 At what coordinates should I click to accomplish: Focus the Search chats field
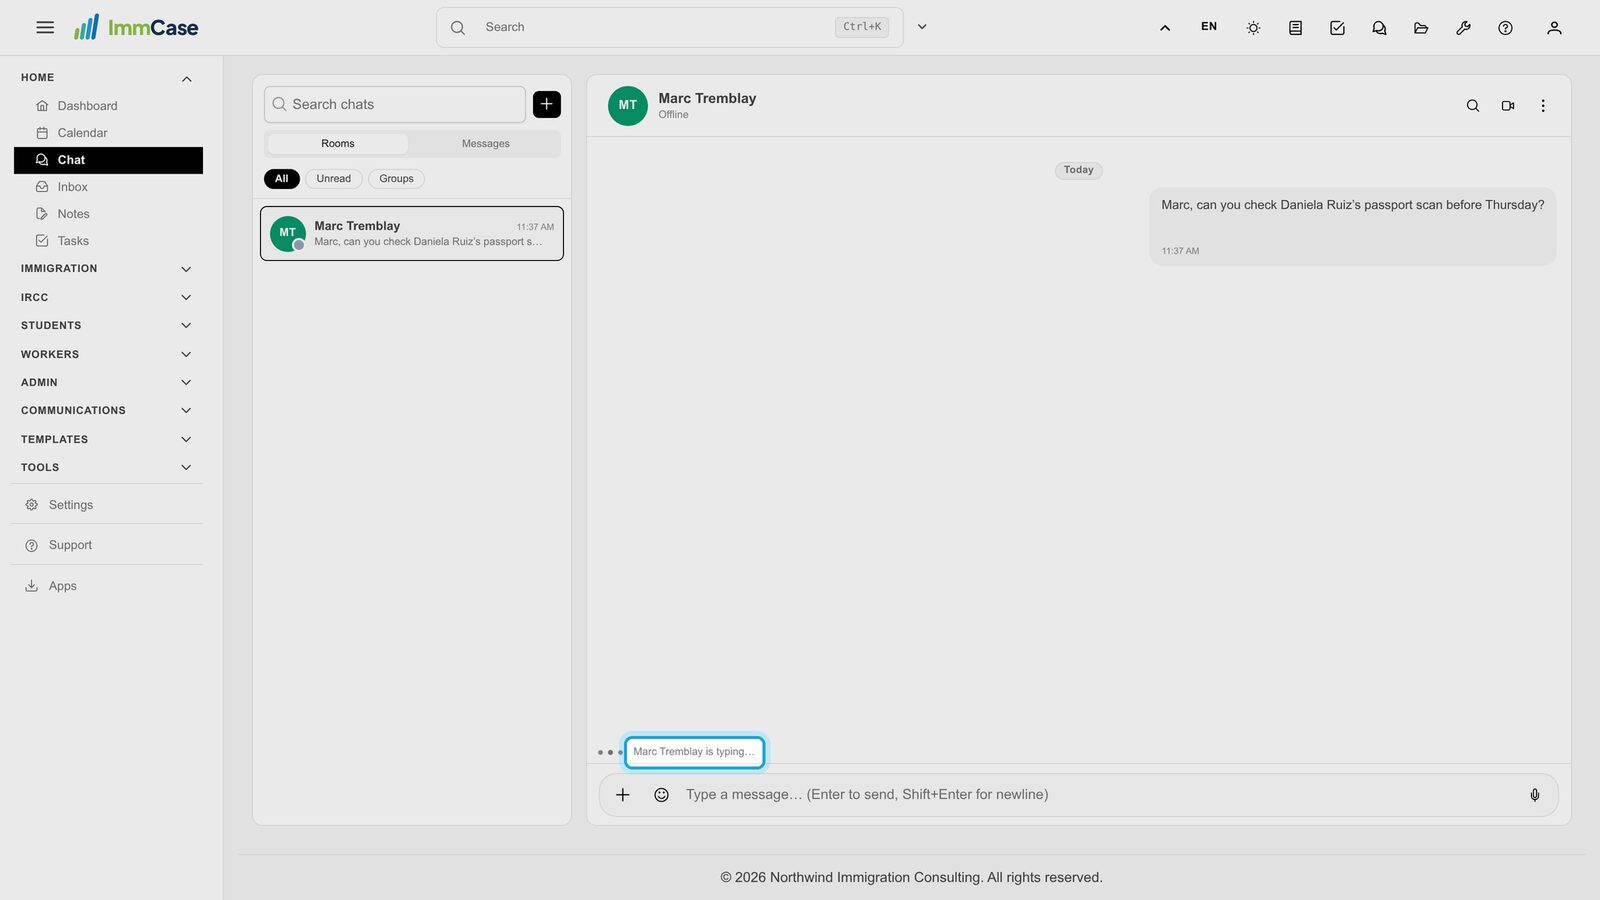(395, 104)
